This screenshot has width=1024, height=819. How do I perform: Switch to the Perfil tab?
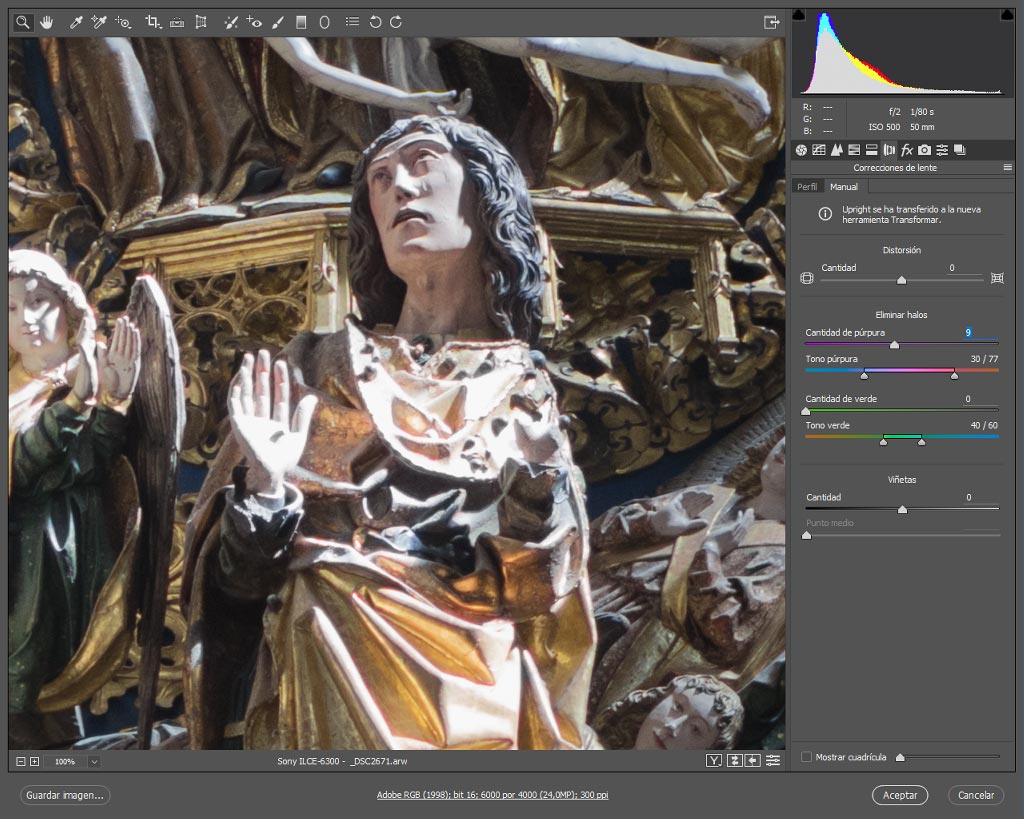click(x=807, y=187)
